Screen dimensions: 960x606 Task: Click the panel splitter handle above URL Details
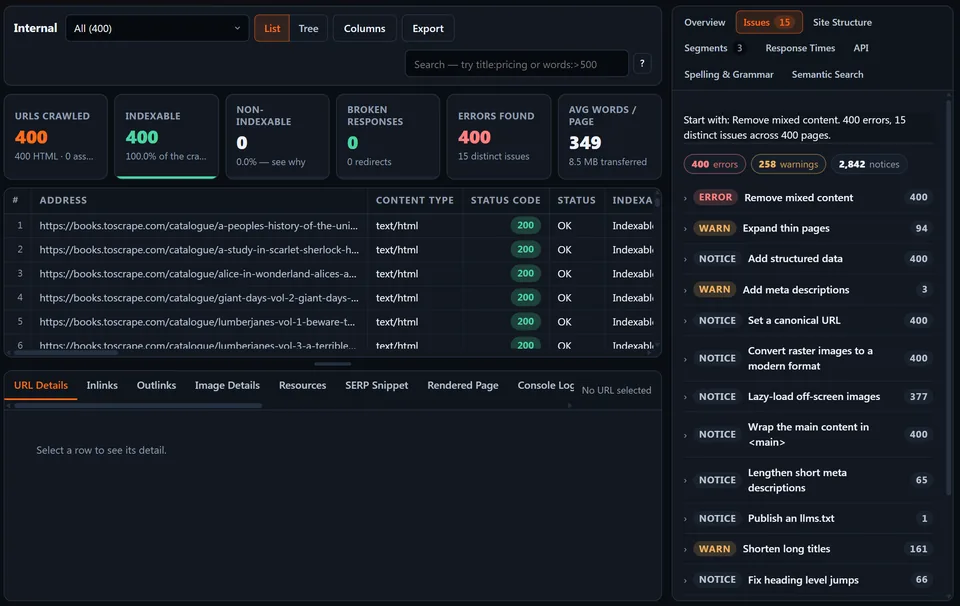click(x=332, y=364)
